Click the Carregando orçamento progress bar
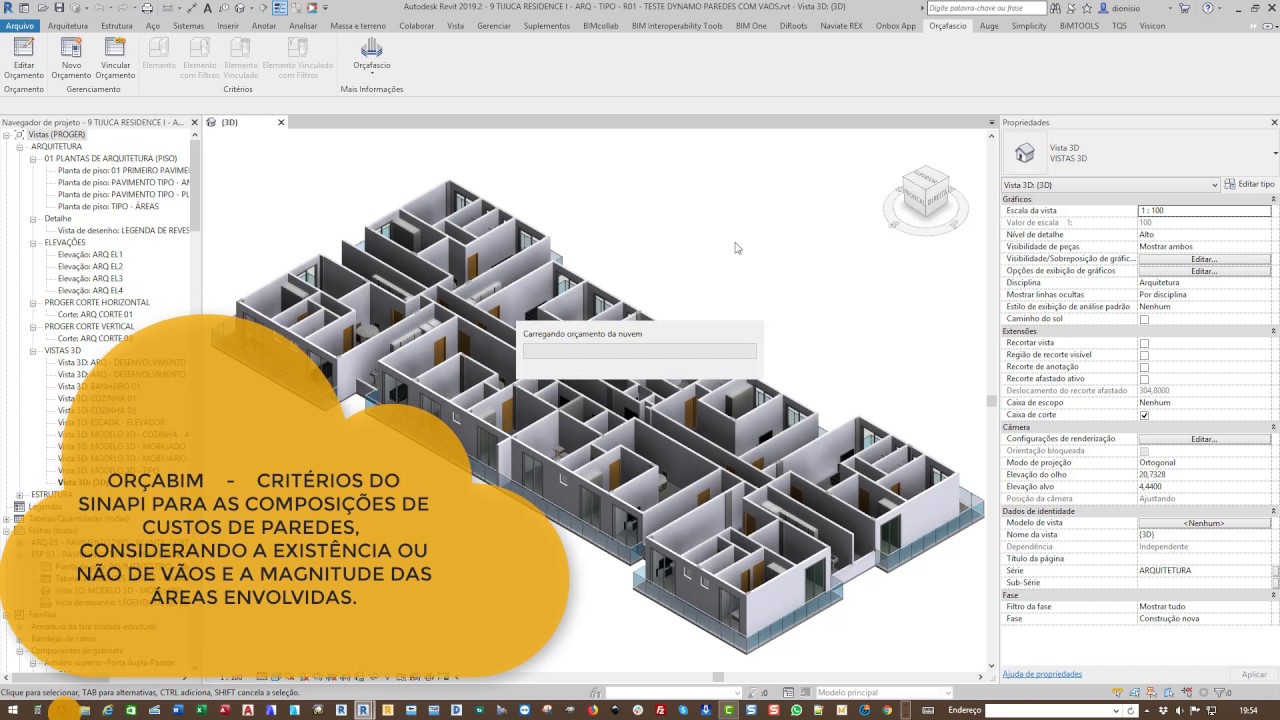Viewport: 1280px width, 720px height. (x=640, y=351)
